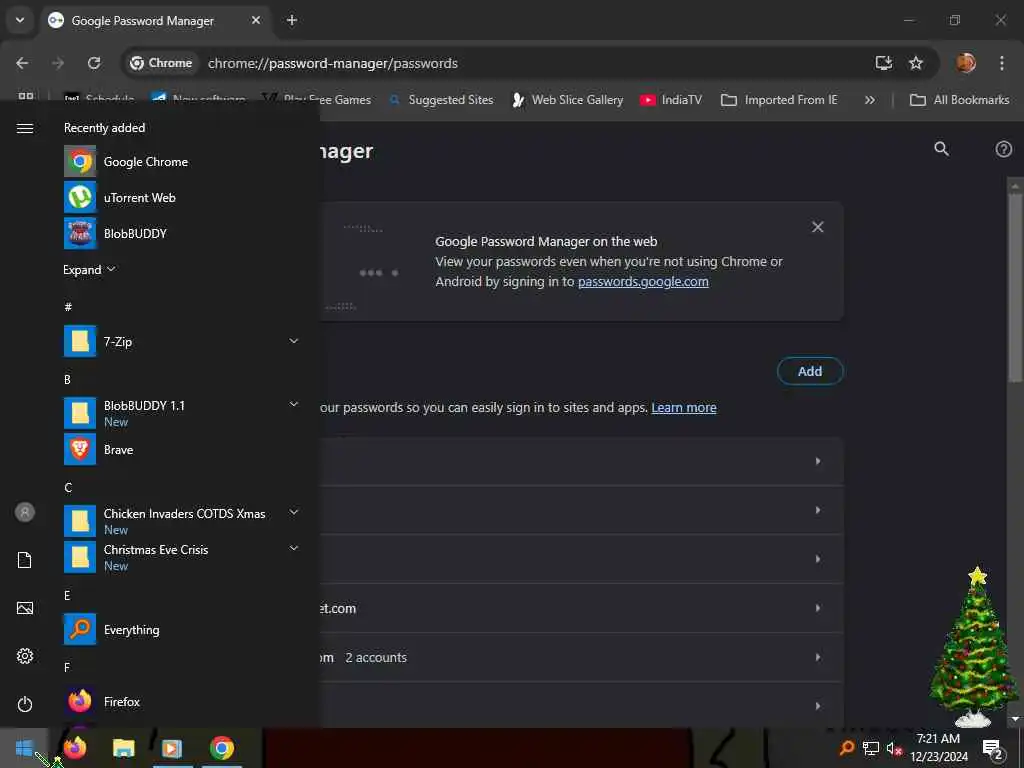Jump to letter E app group
This screenshot has height=768, width=1024.
(67, 596)
